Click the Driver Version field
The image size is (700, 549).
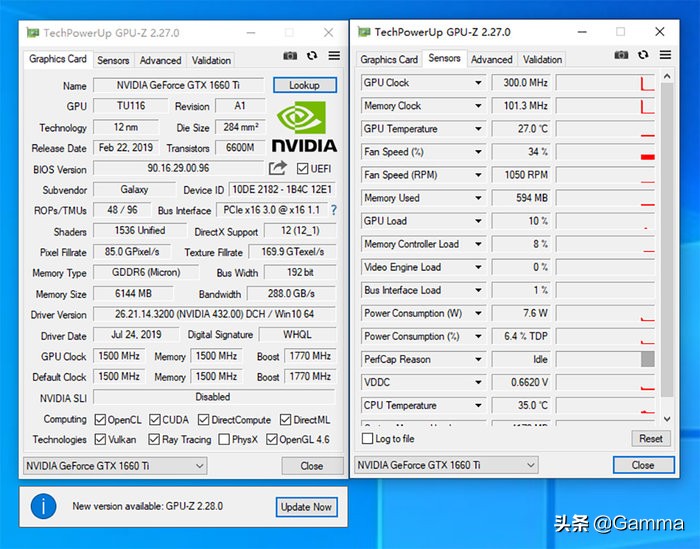[214, 314]
